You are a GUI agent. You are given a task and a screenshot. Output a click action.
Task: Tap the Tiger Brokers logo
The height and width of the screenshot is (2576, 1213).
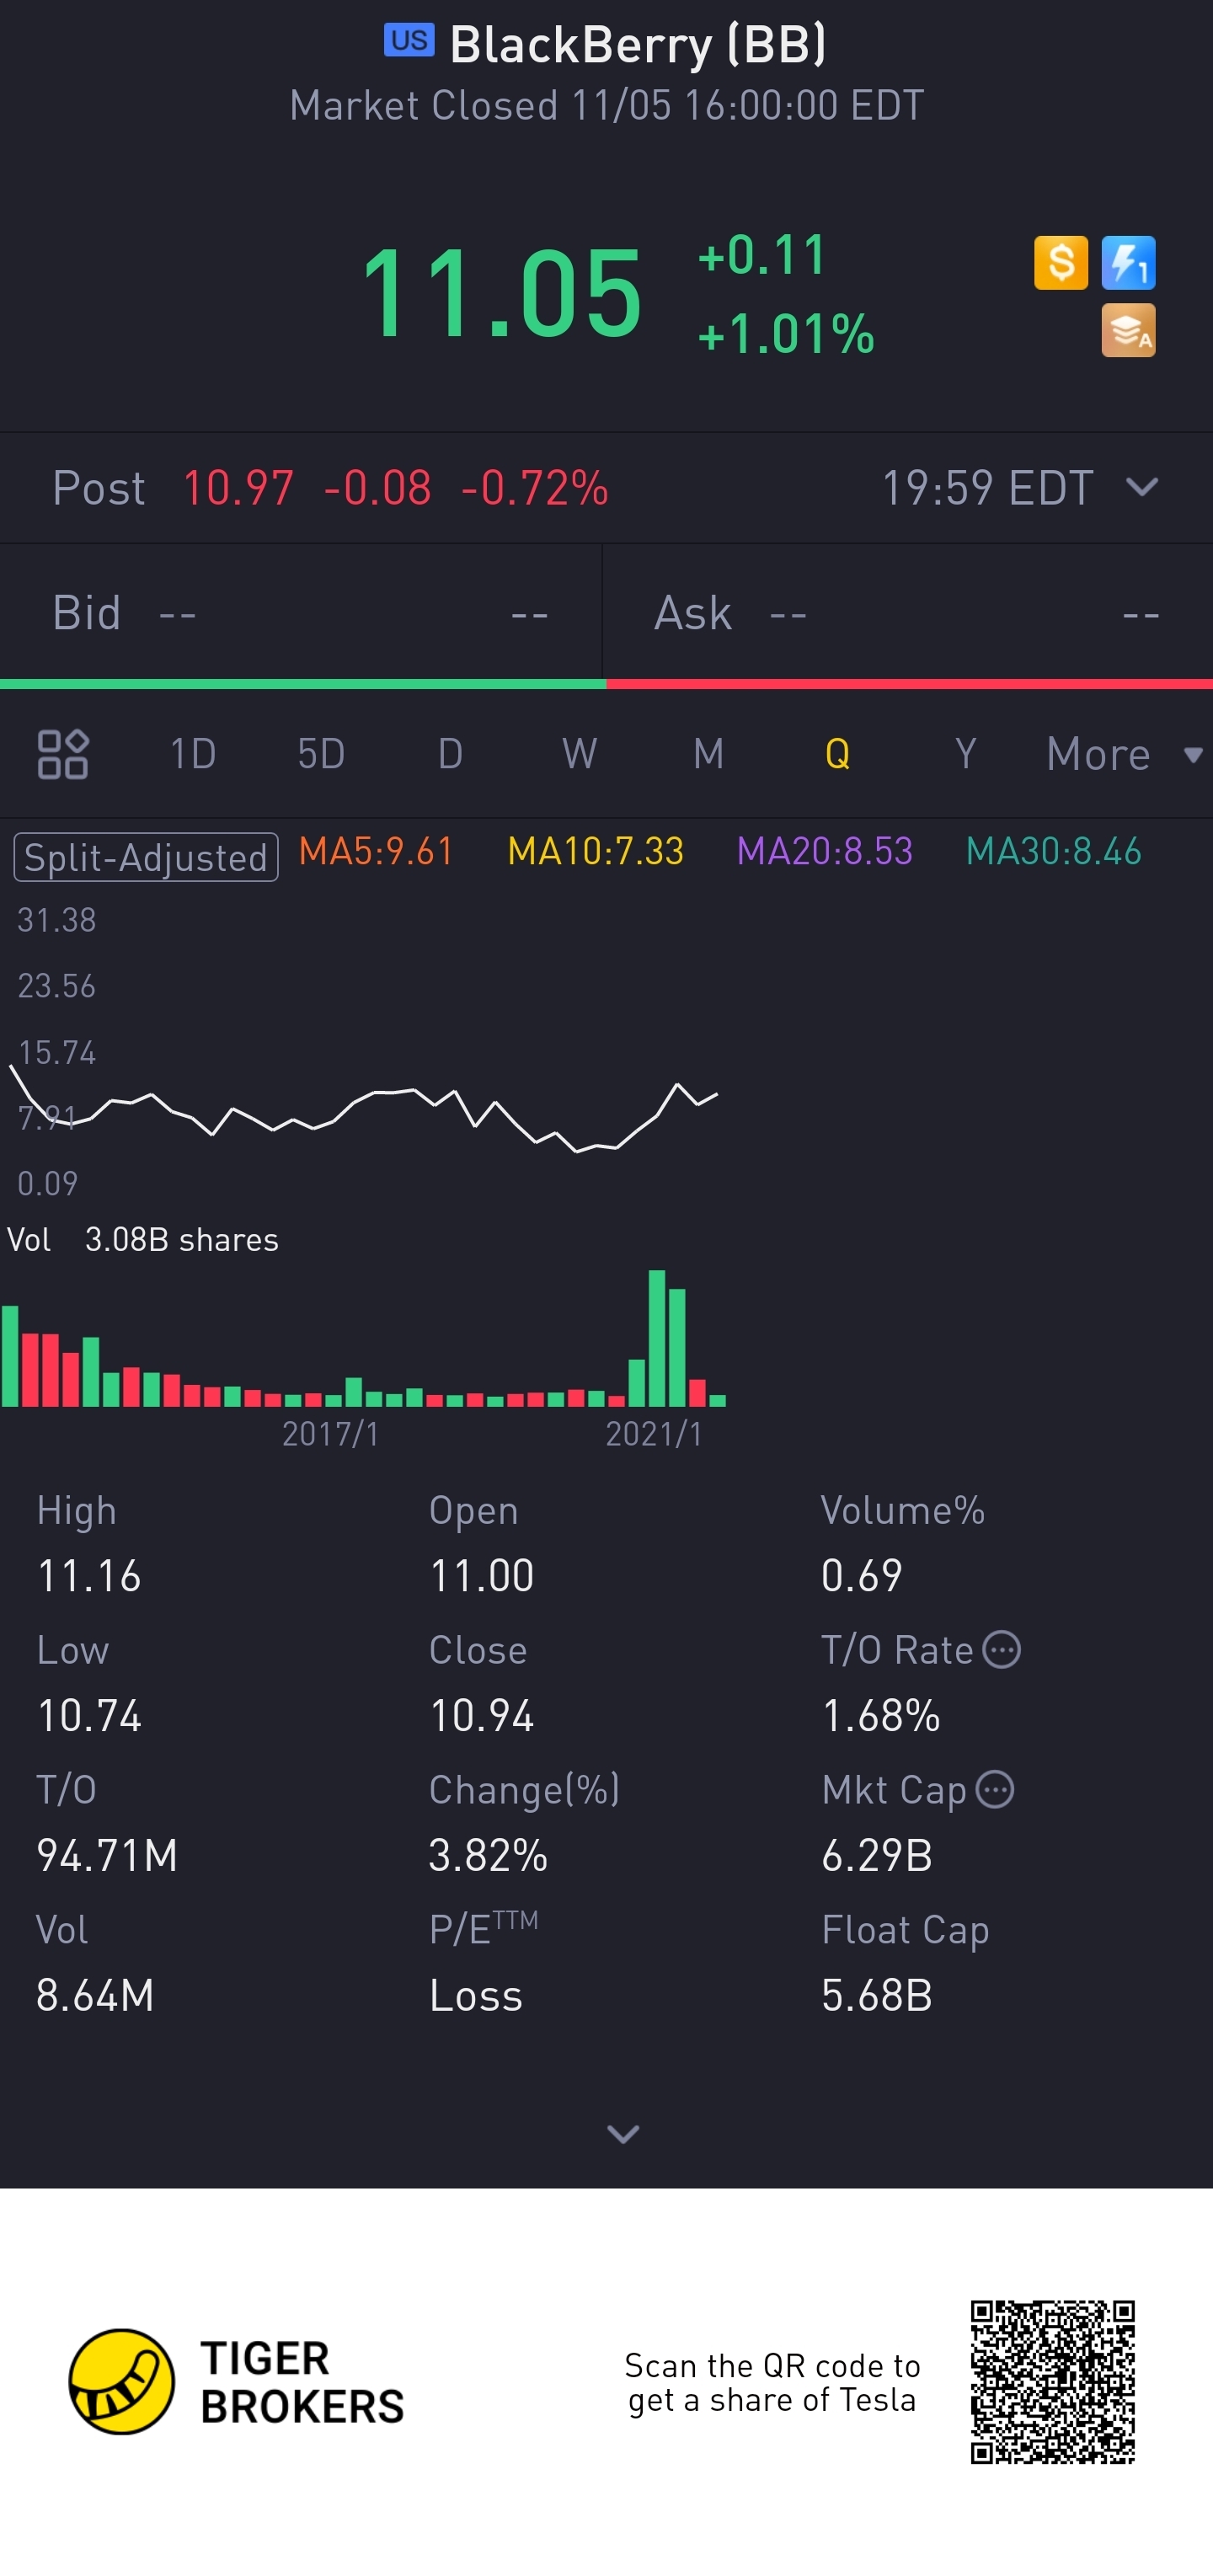click(236, 2381)
